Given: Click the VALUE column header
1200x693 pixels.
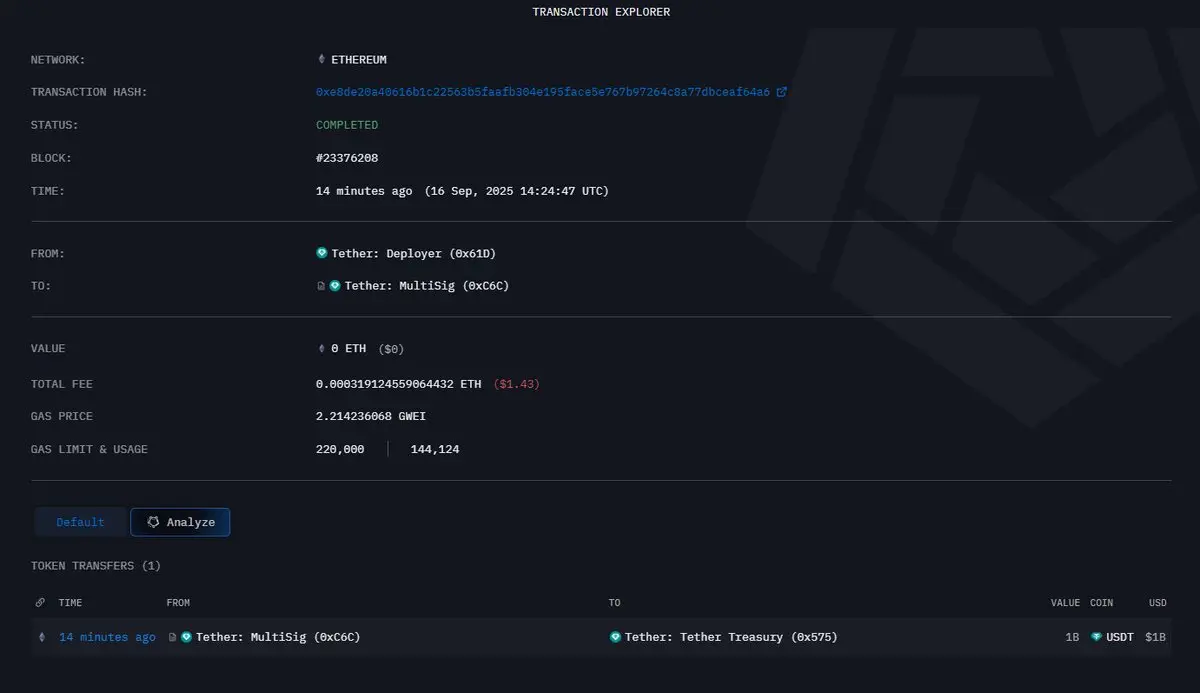Looking at the screenshot, I should [1065, 603].
